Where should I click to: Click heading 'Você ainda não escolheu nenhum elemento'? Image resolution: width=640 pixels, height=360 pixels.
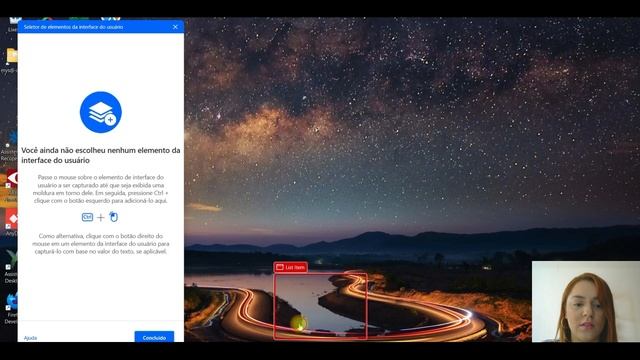[x=101, y=156]
